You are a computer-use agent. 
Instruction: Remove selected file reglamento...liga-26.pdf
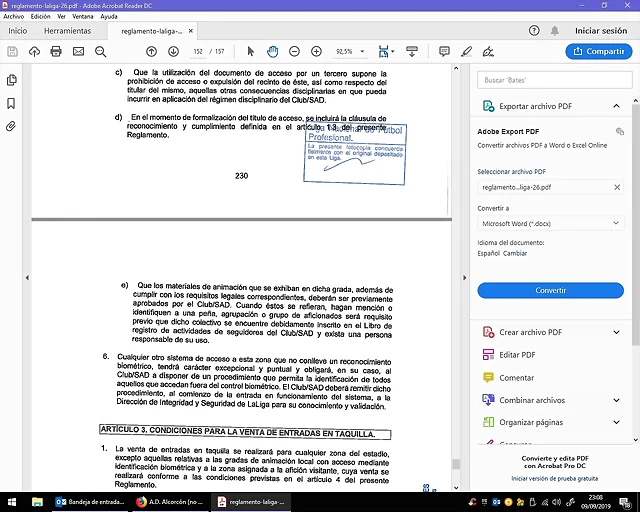pos(617,187)
